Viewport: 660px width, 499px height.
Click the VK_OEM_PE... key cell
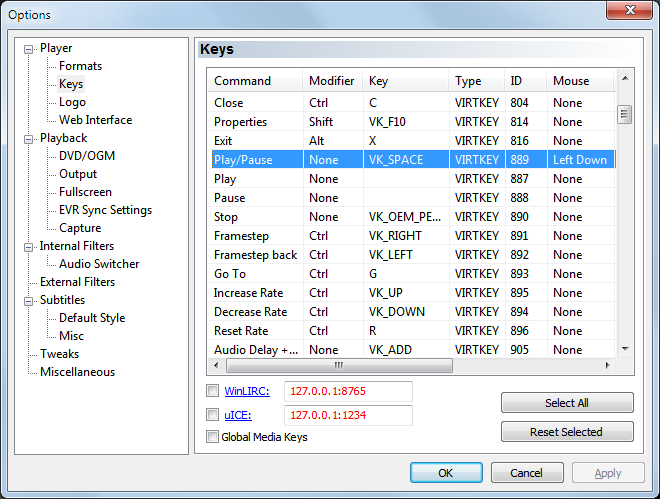(406, 217)
